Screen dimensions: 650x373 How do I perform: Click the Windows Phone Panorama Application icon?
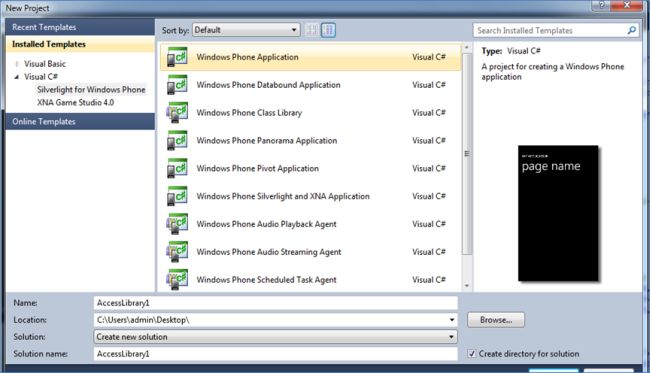(x=177, y=140)
